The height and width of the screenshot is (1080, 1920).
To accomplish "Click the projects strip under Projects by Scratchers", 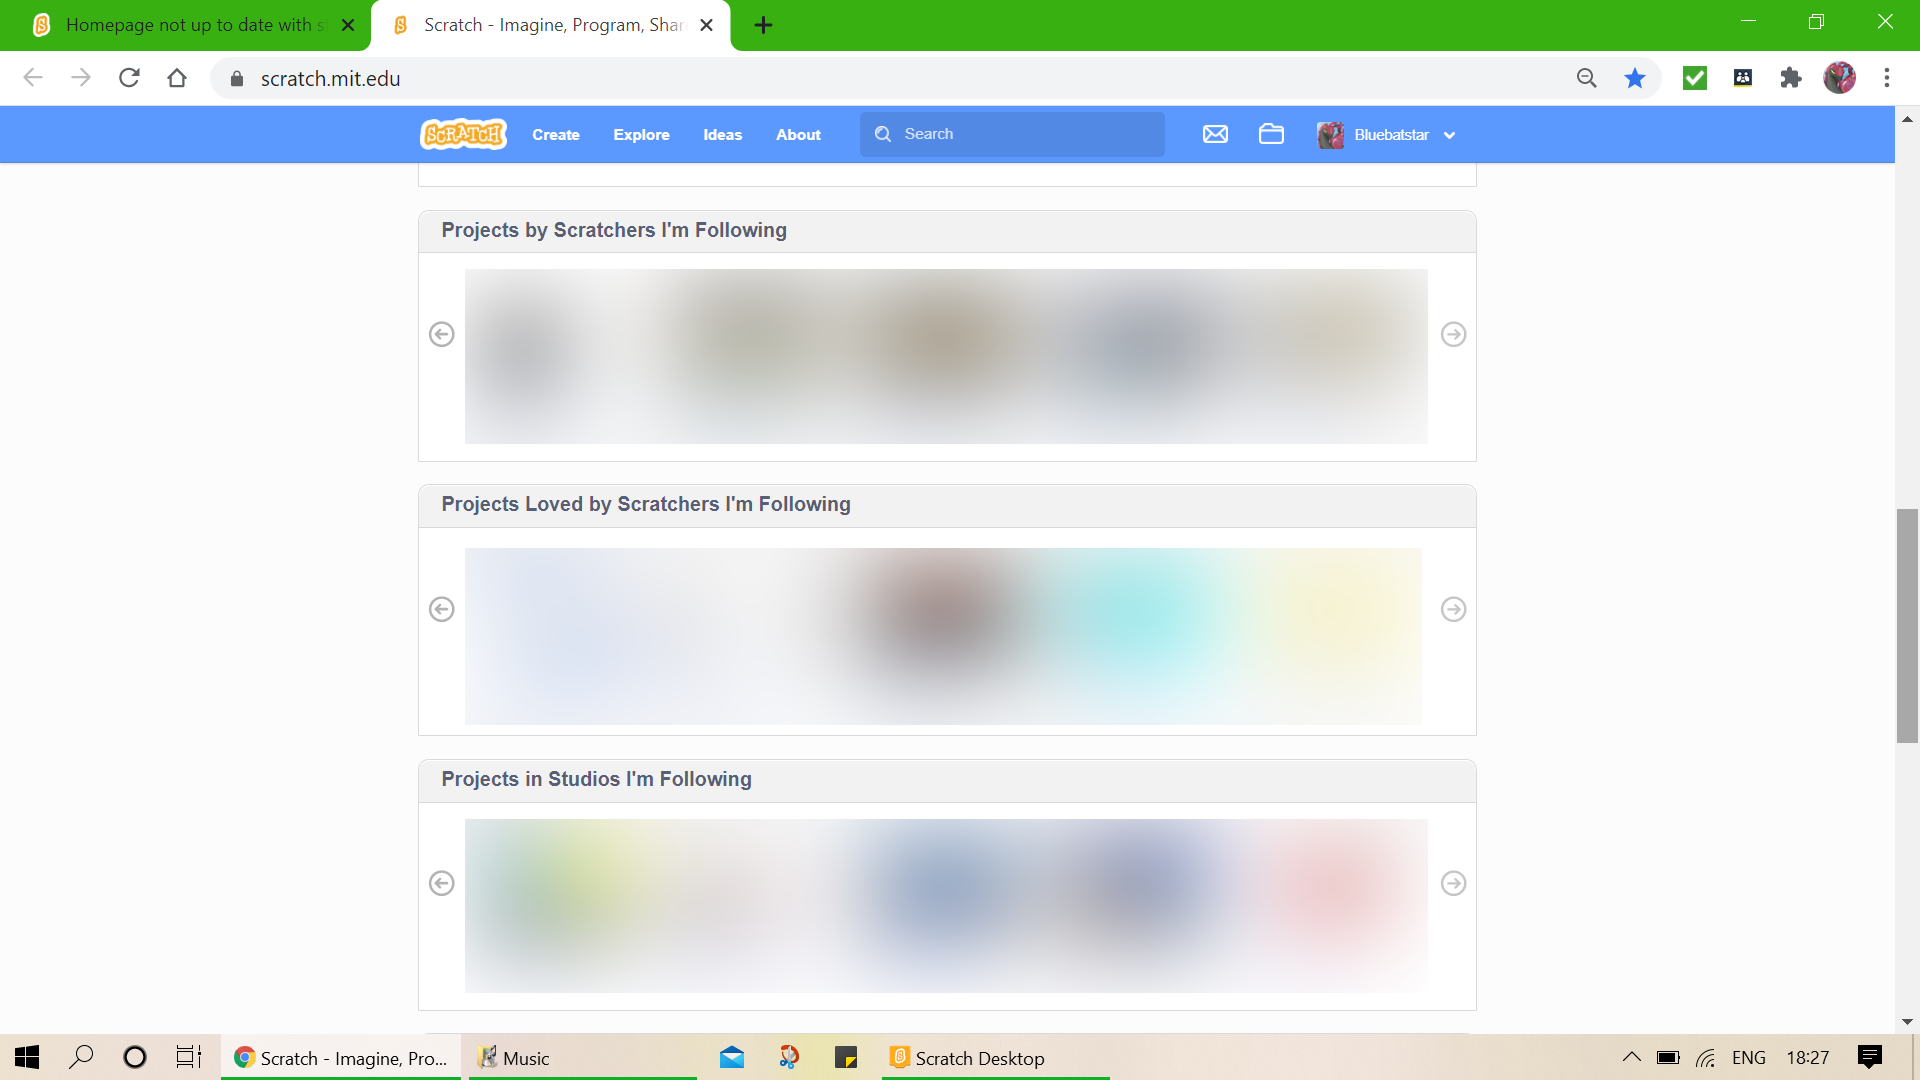I will click(x=946, y=356).
